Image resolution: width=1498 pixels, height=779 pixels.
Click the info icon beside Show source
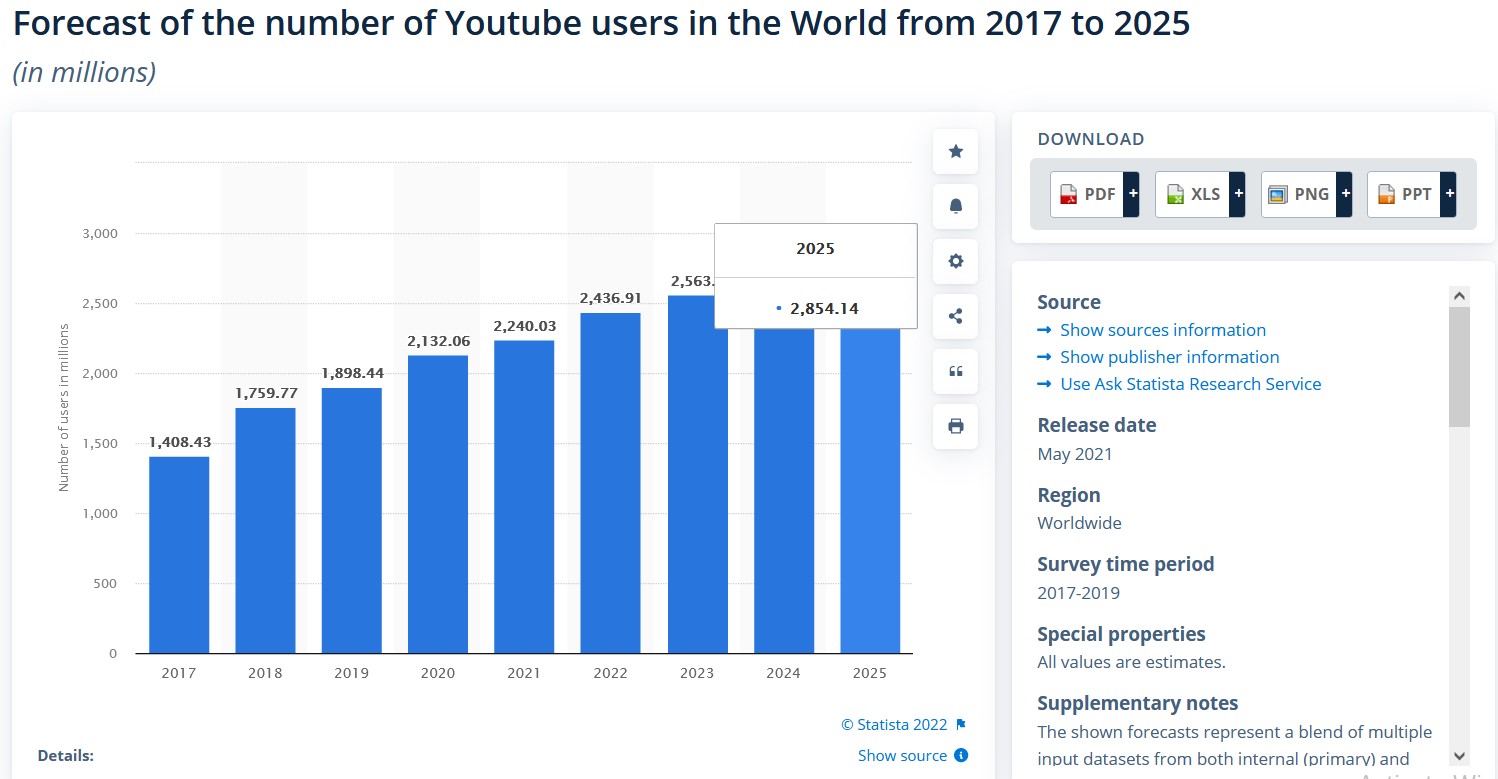tap(961, 755)
